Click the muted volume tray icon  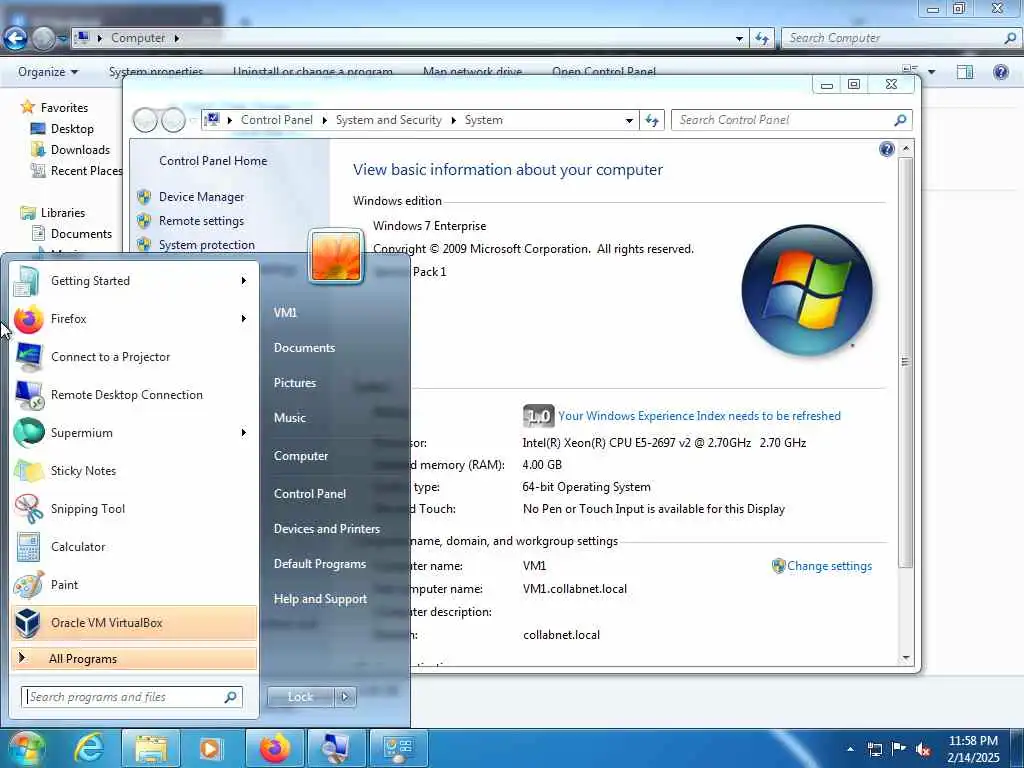coord(923,750)
